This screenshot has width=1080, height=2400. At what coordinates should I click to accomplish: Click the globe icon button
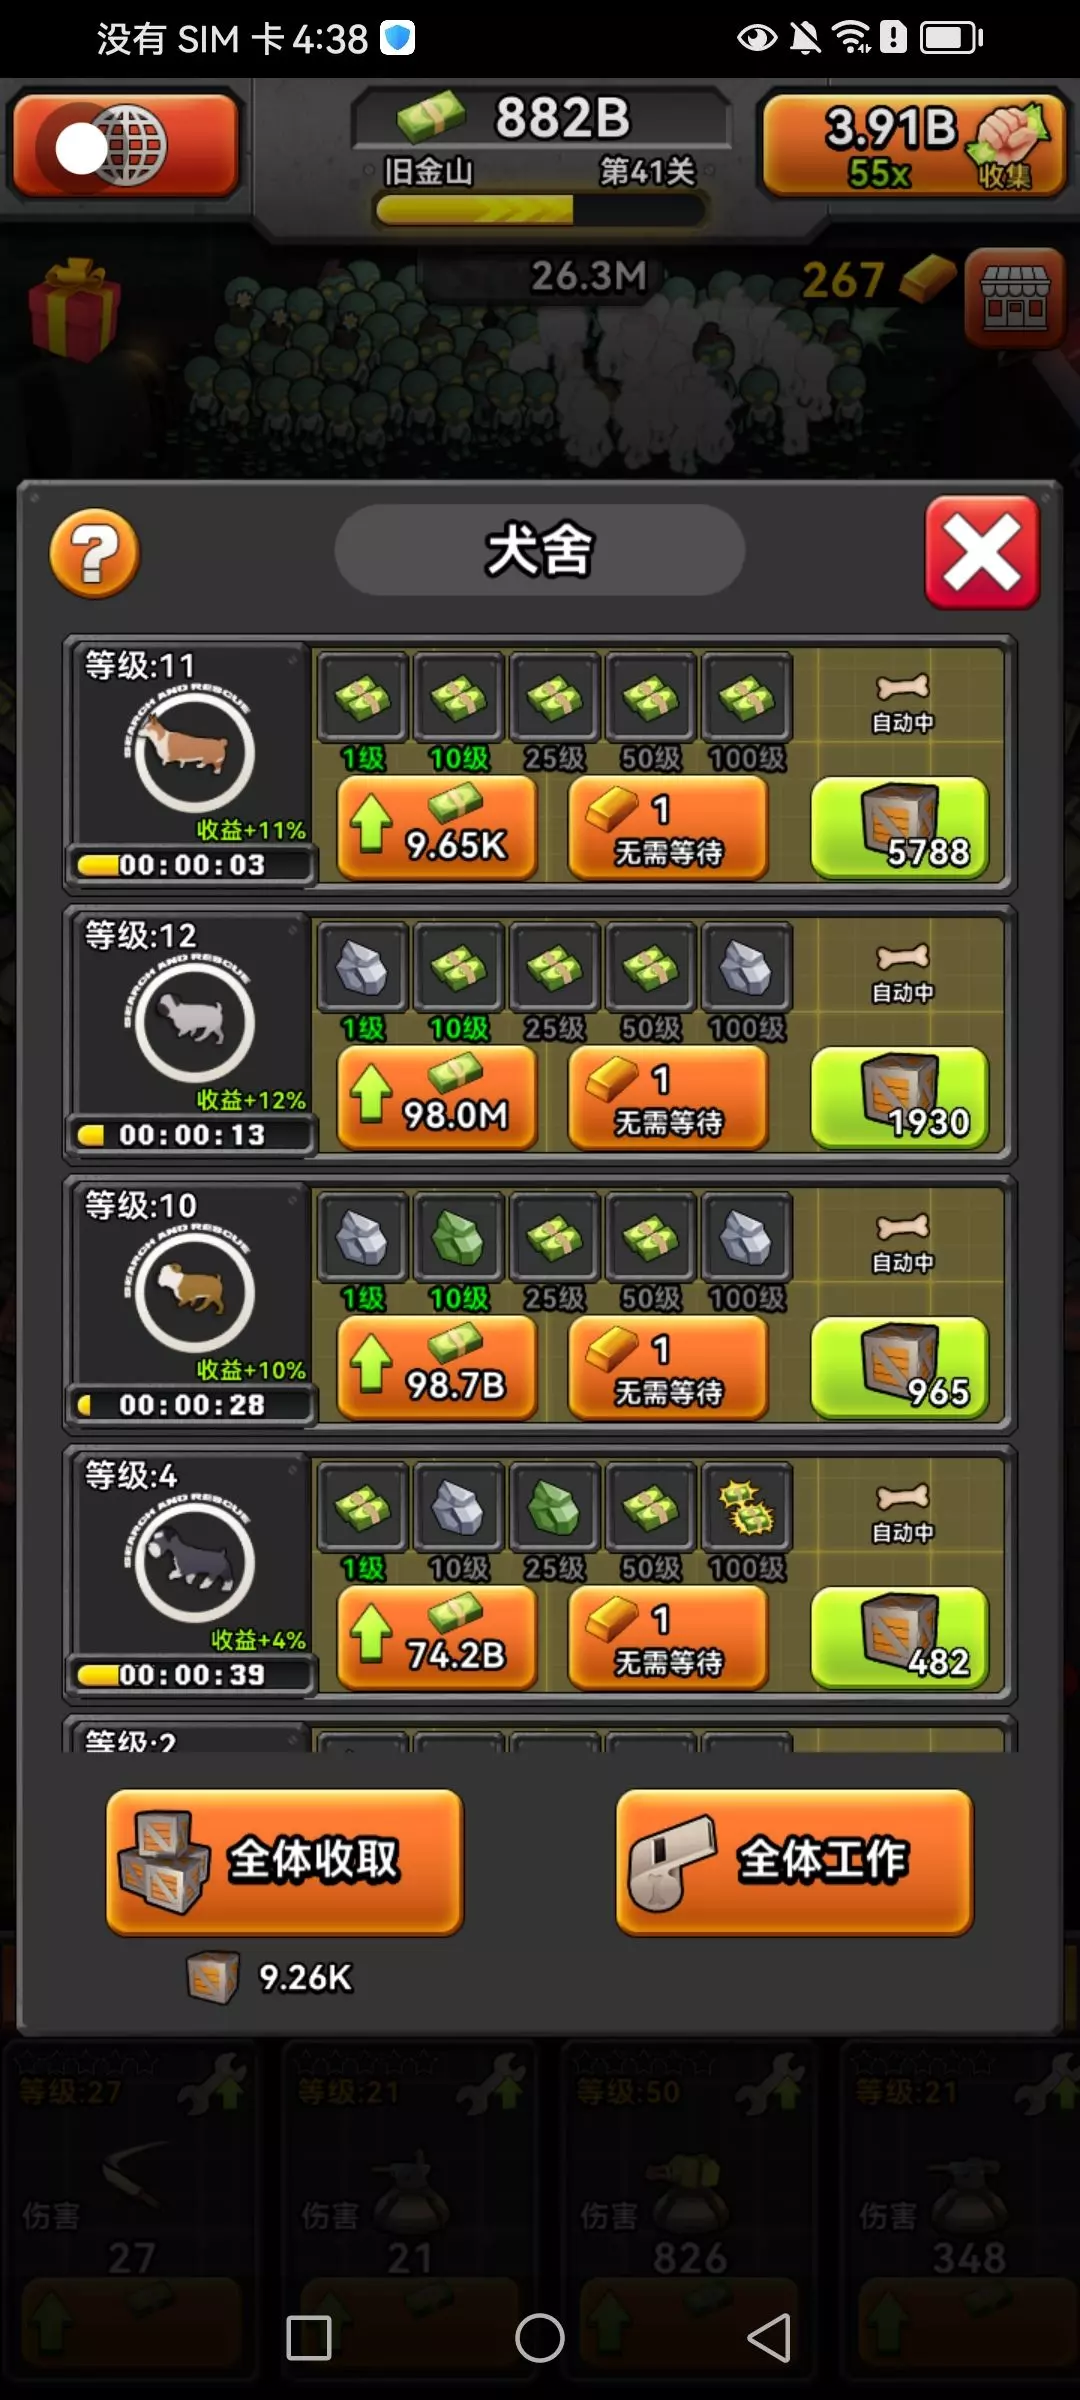click(x=125, y=147)
